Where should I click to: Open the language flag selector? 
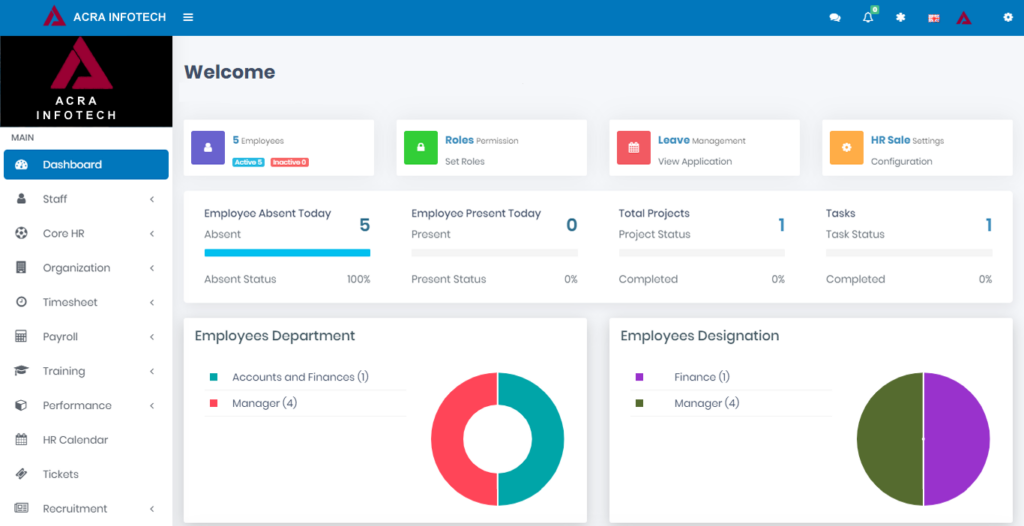click(934, 18)
